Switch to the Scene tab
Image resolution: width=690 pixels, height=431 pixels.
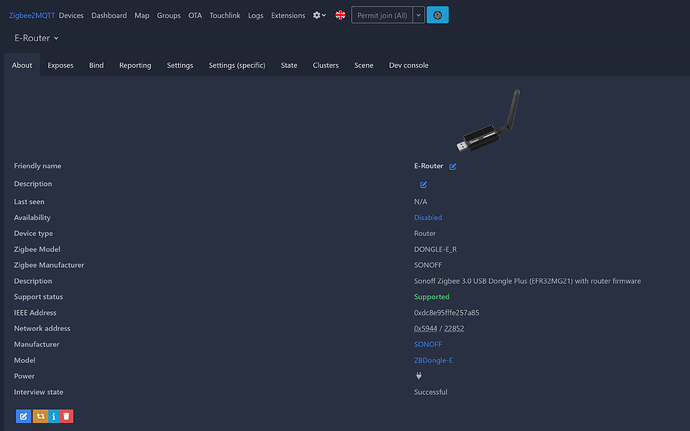point(363,65)
